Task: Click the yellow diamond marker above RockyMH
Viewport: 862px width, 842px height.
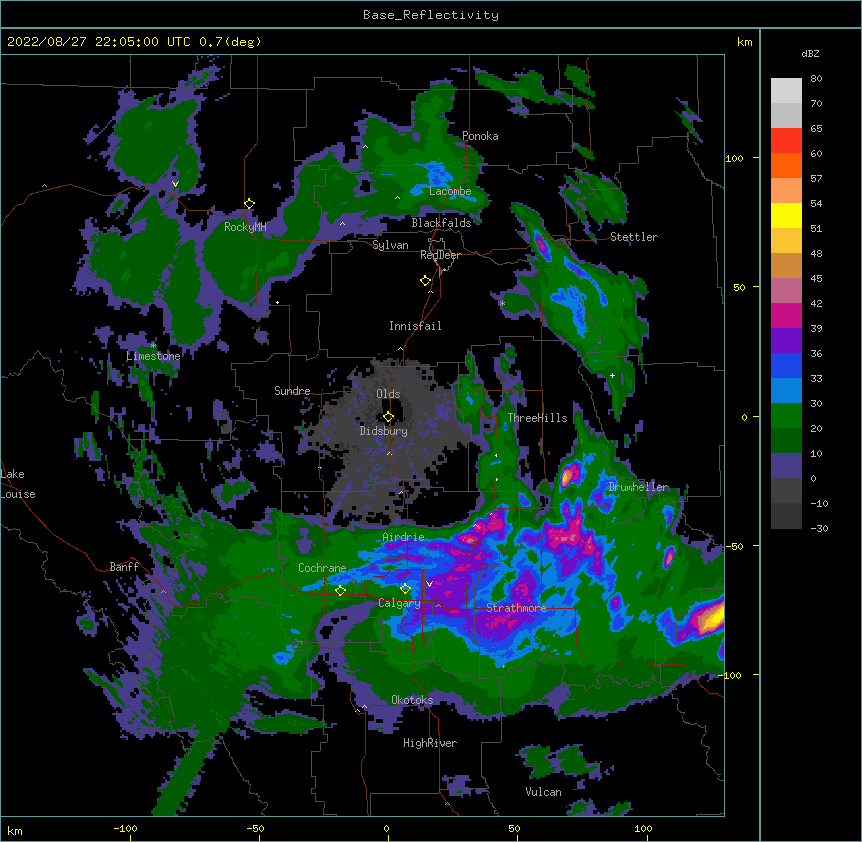Action: tap(250, 204)
